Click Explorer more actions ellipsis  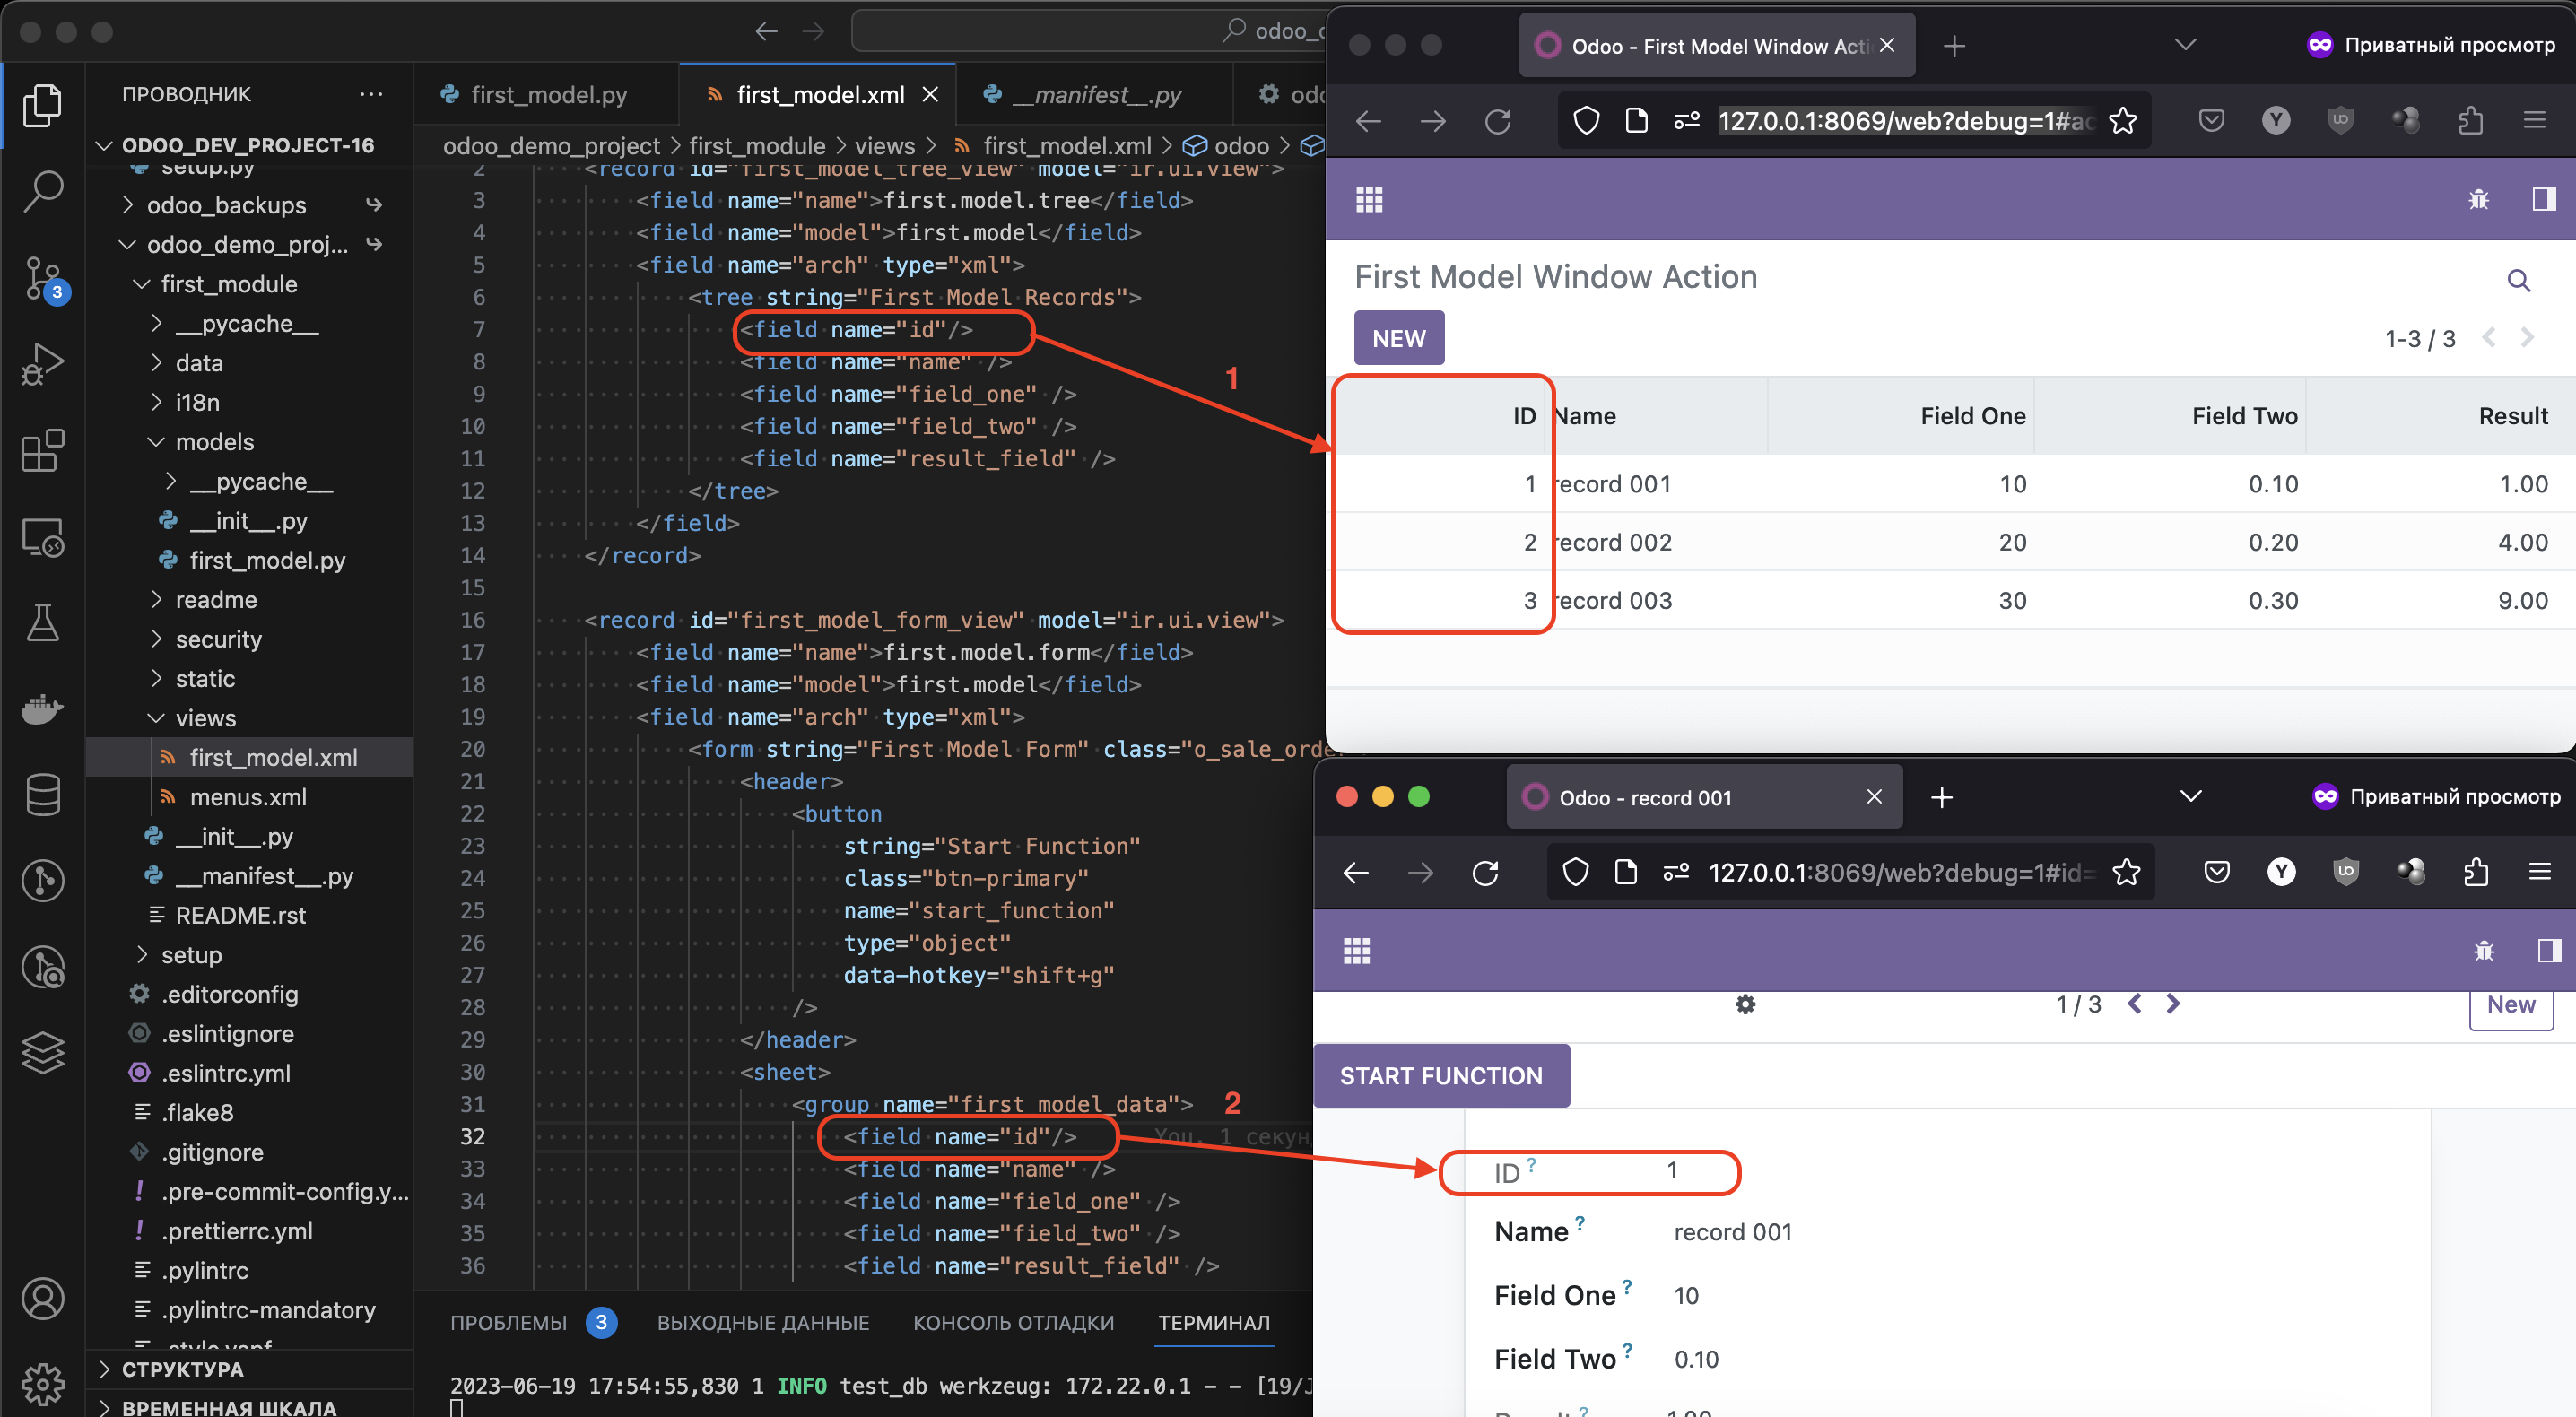click(371, 94)
